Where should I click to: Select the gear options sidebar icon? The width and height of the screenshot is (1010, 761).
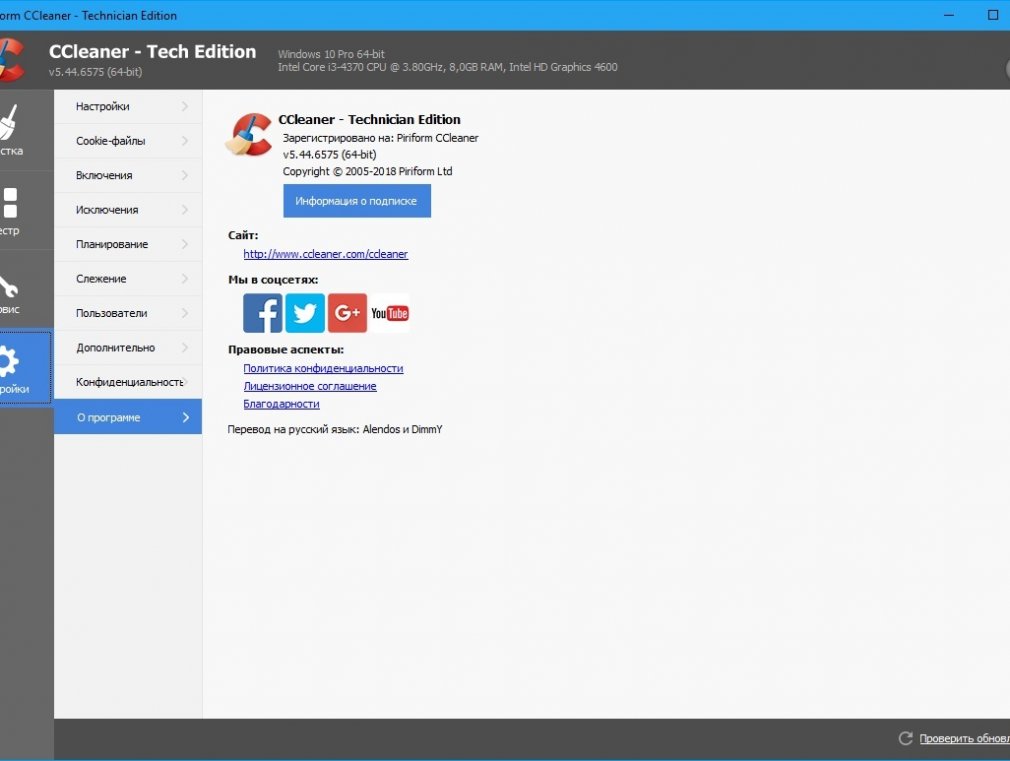(x=9, y=361)
